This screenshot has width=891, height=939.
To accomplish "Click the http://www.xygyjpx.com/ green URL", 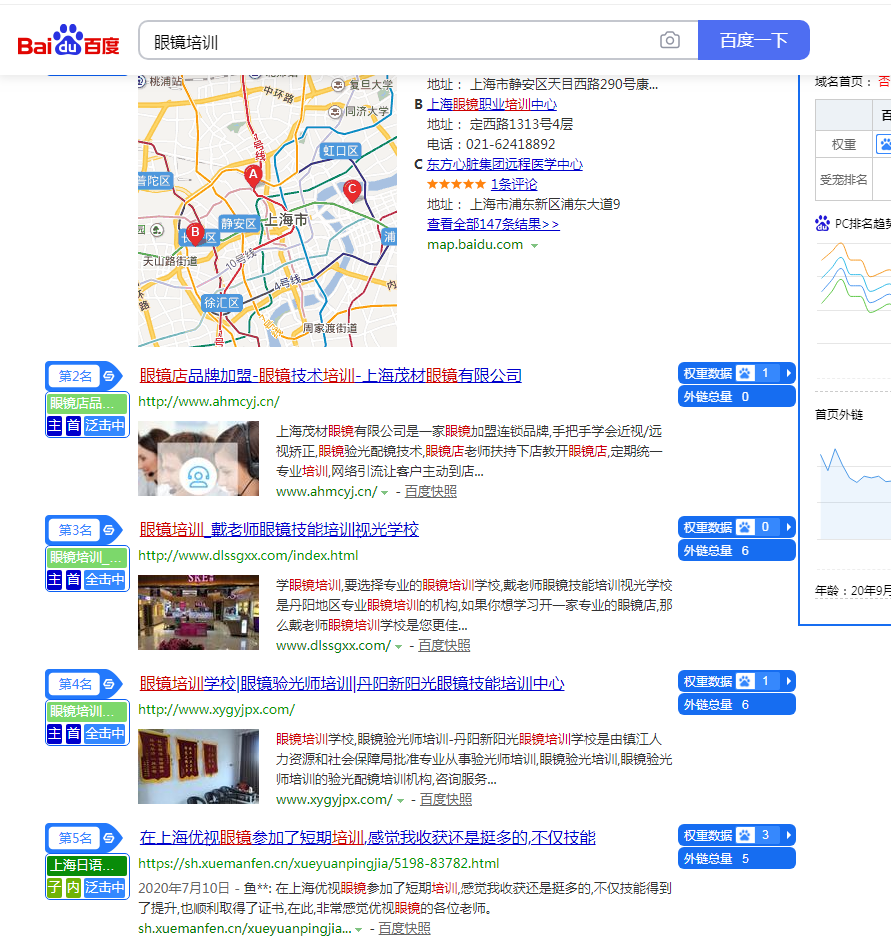I will coord(216,709).
